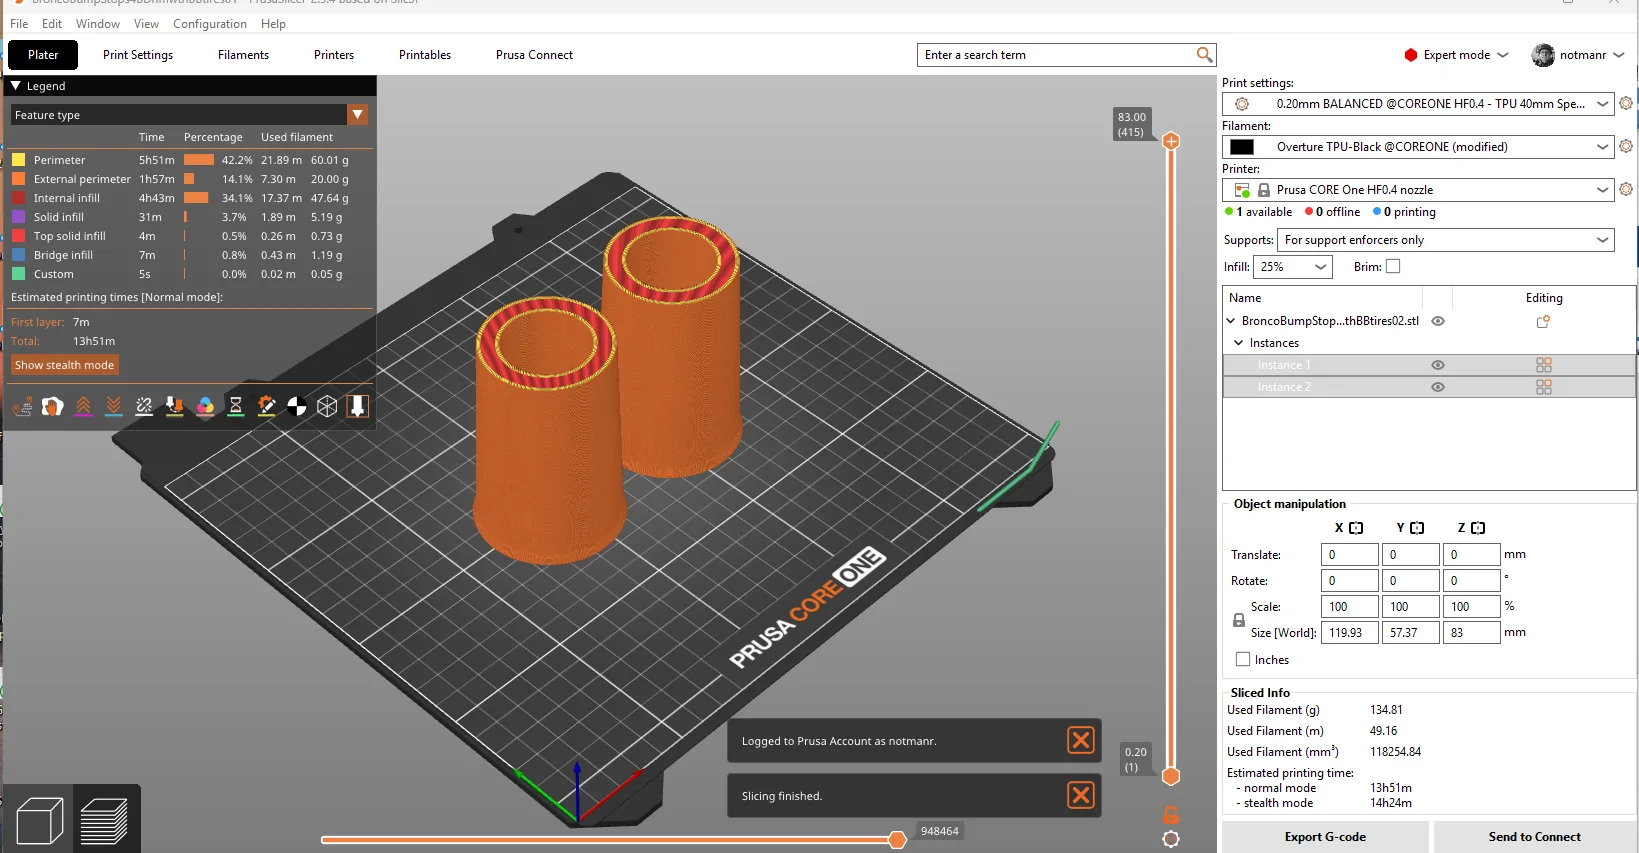Image resolution: width=1639 pixels, height=853 pixels.
Task: Click vertical slider lock icon
Action: click(1171, 815)
